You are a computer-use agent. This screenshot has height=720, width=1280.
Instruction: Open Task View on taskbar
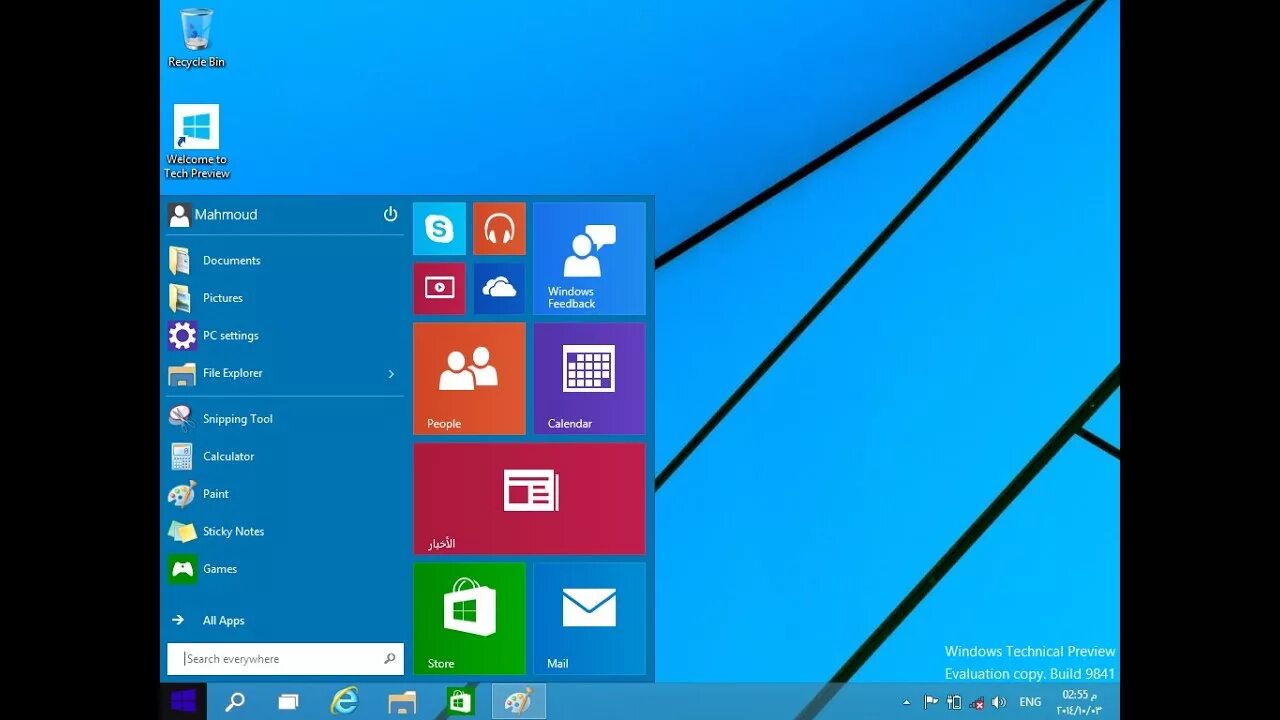pos(289,702)
